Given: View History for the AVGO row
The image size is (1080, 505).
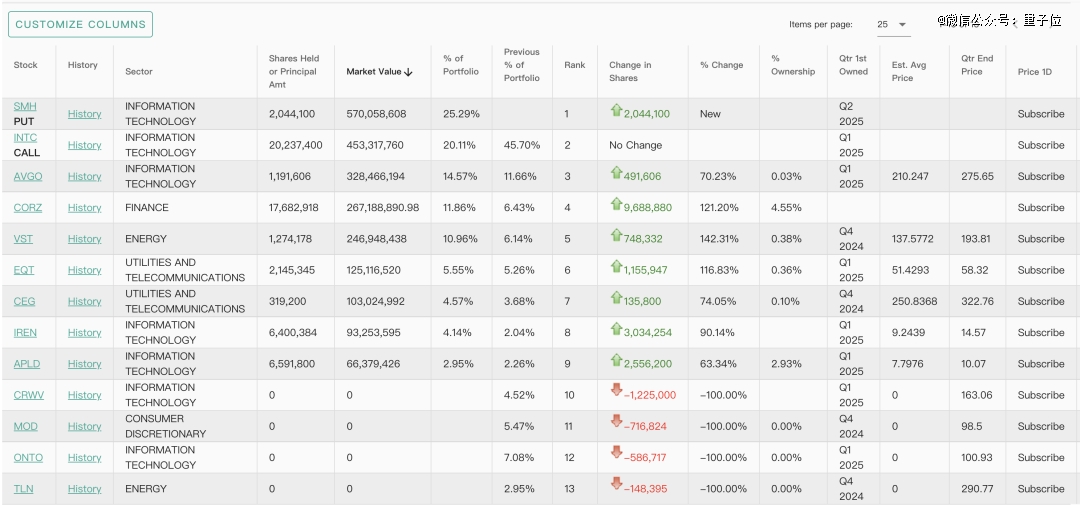Looking at the screenshot, I should click(84, 176).
